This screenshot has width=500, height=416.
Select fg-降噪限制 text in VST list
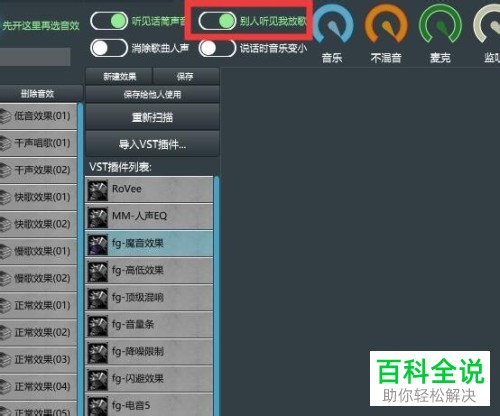138,351
